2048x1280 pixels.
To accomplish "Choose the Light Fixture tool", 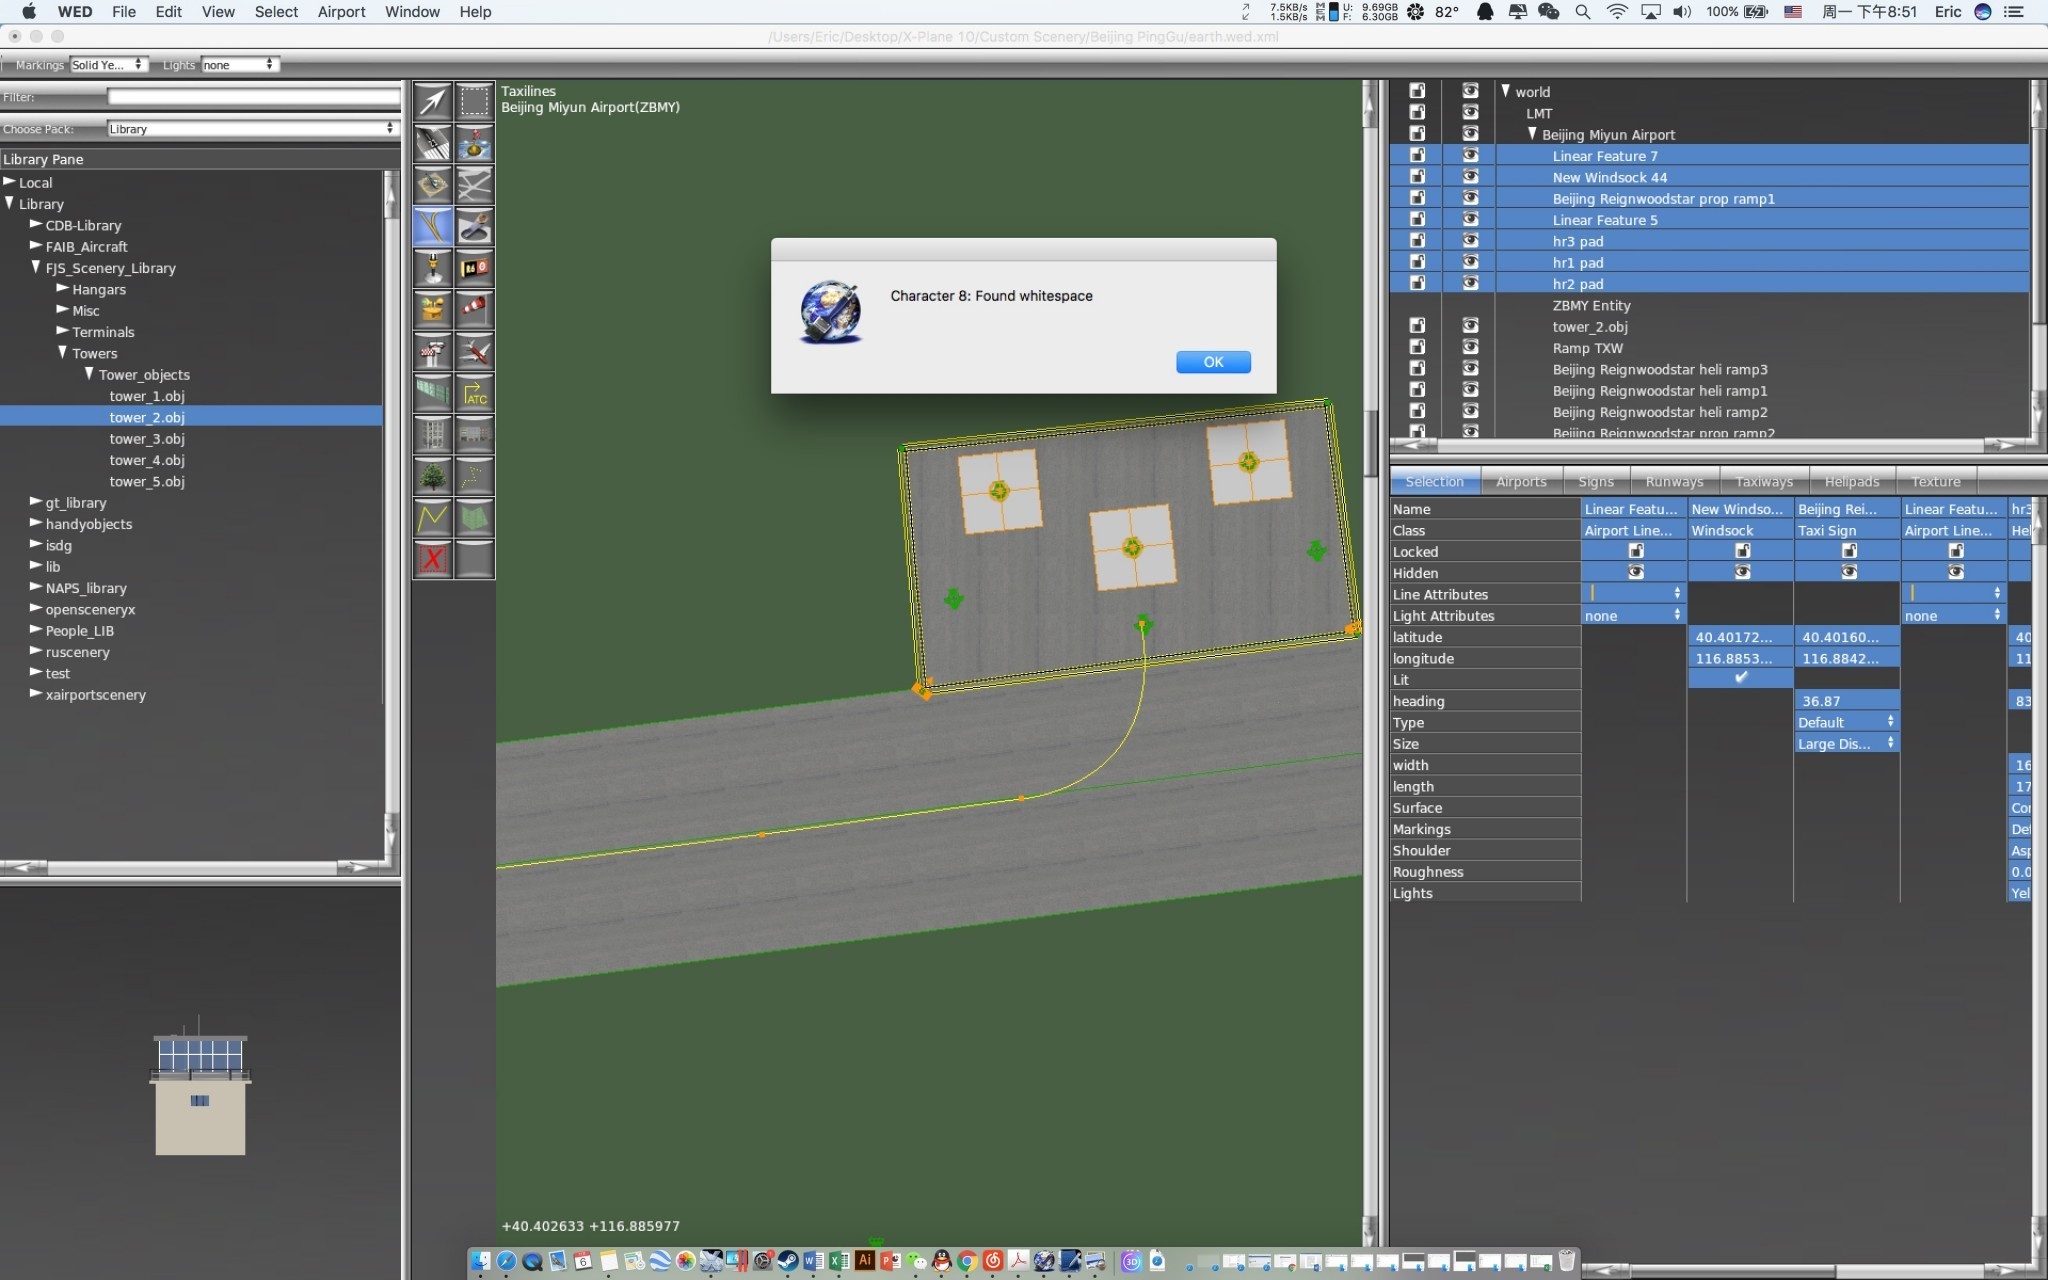I will (x=433, y=268).
